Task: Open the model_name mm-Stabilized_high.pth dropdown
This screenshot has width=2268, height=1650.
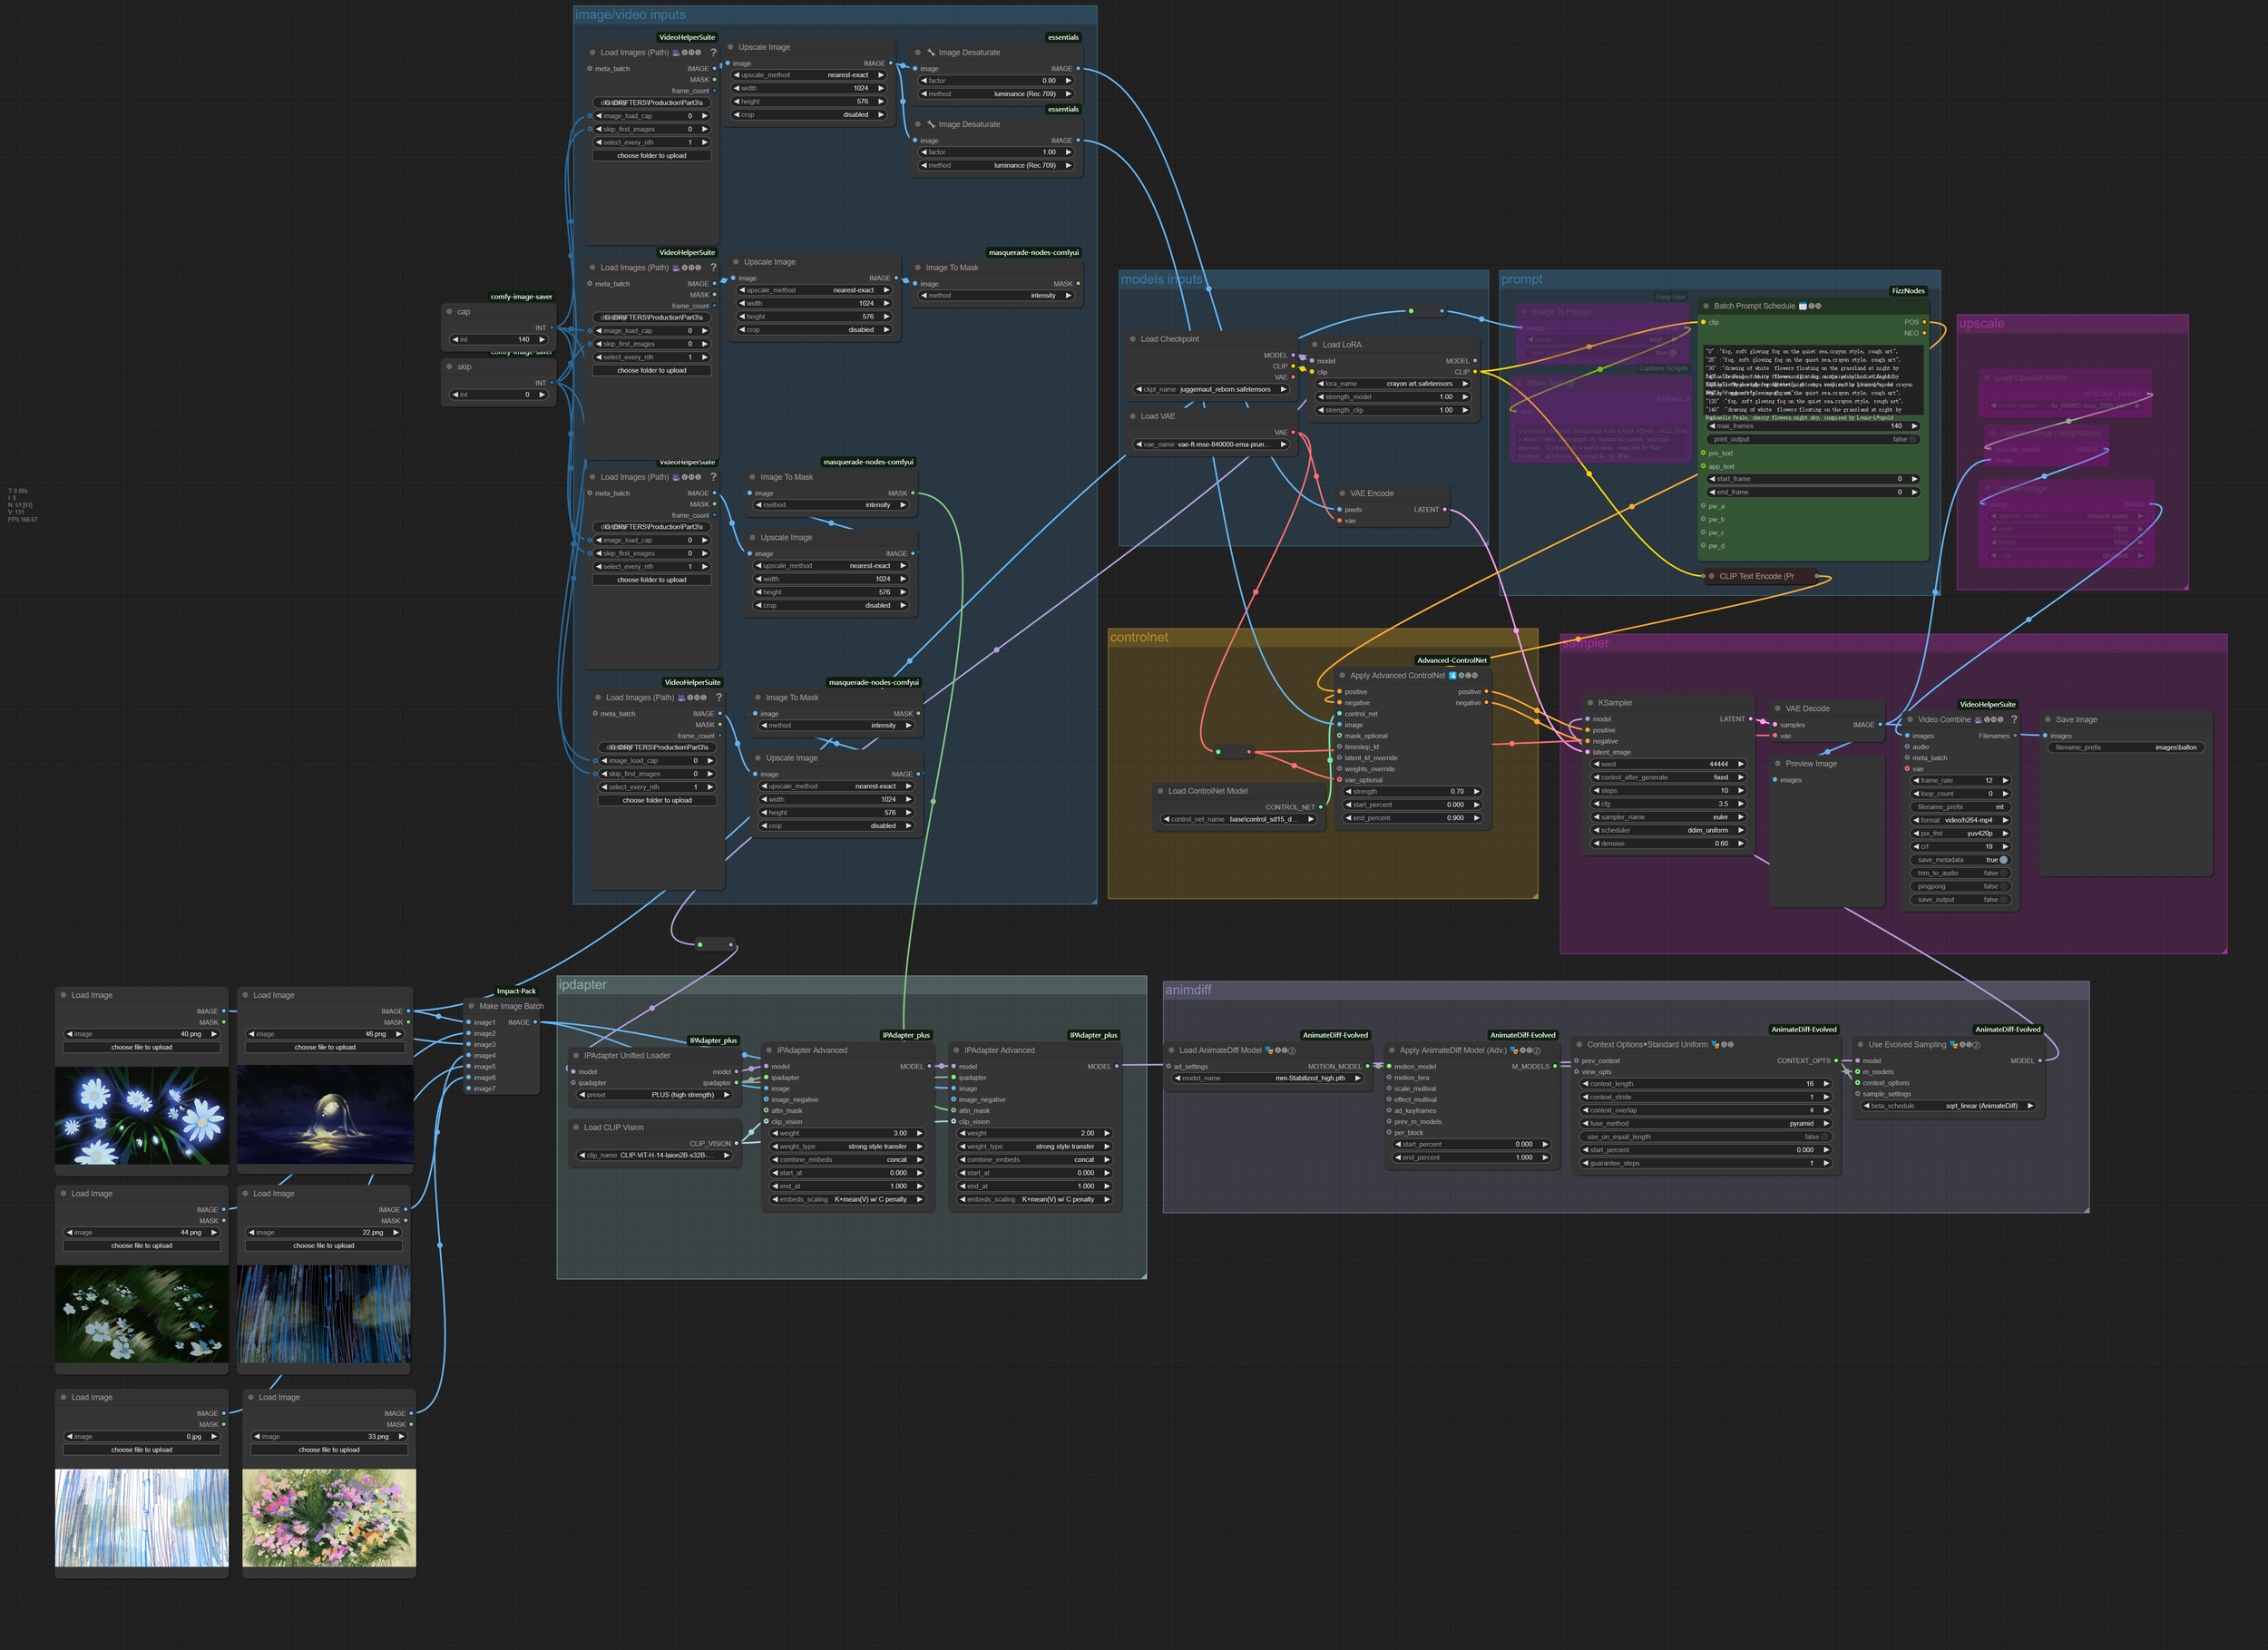Action: 1267,1078
